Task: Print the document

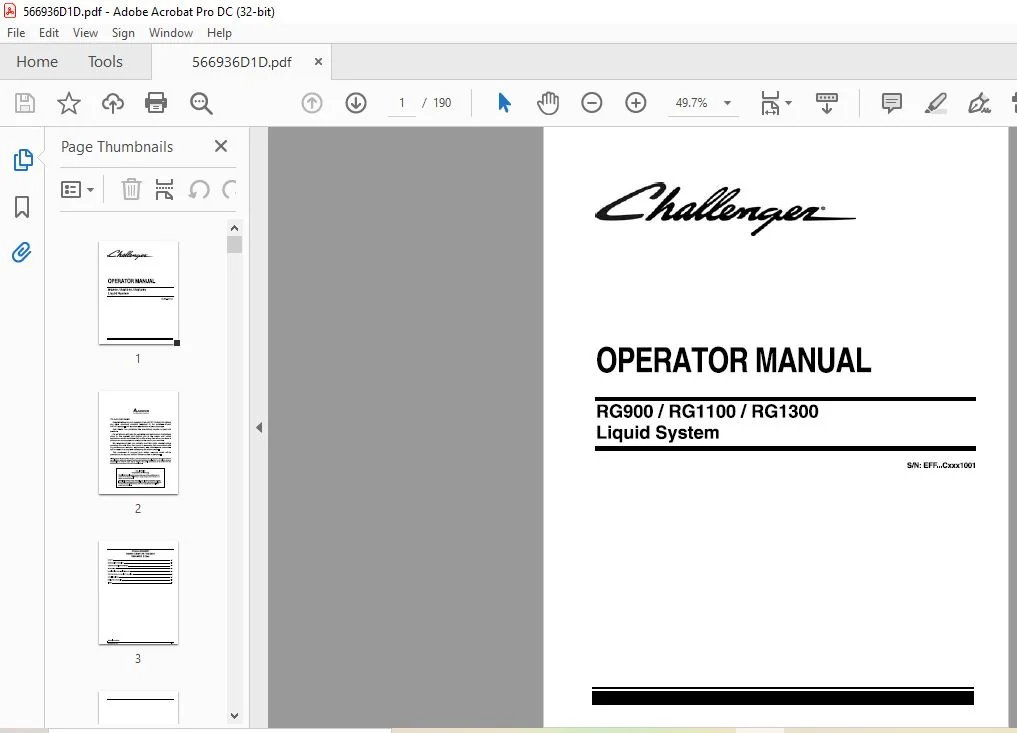Action: pyautogui.click(x=156, y=103)
